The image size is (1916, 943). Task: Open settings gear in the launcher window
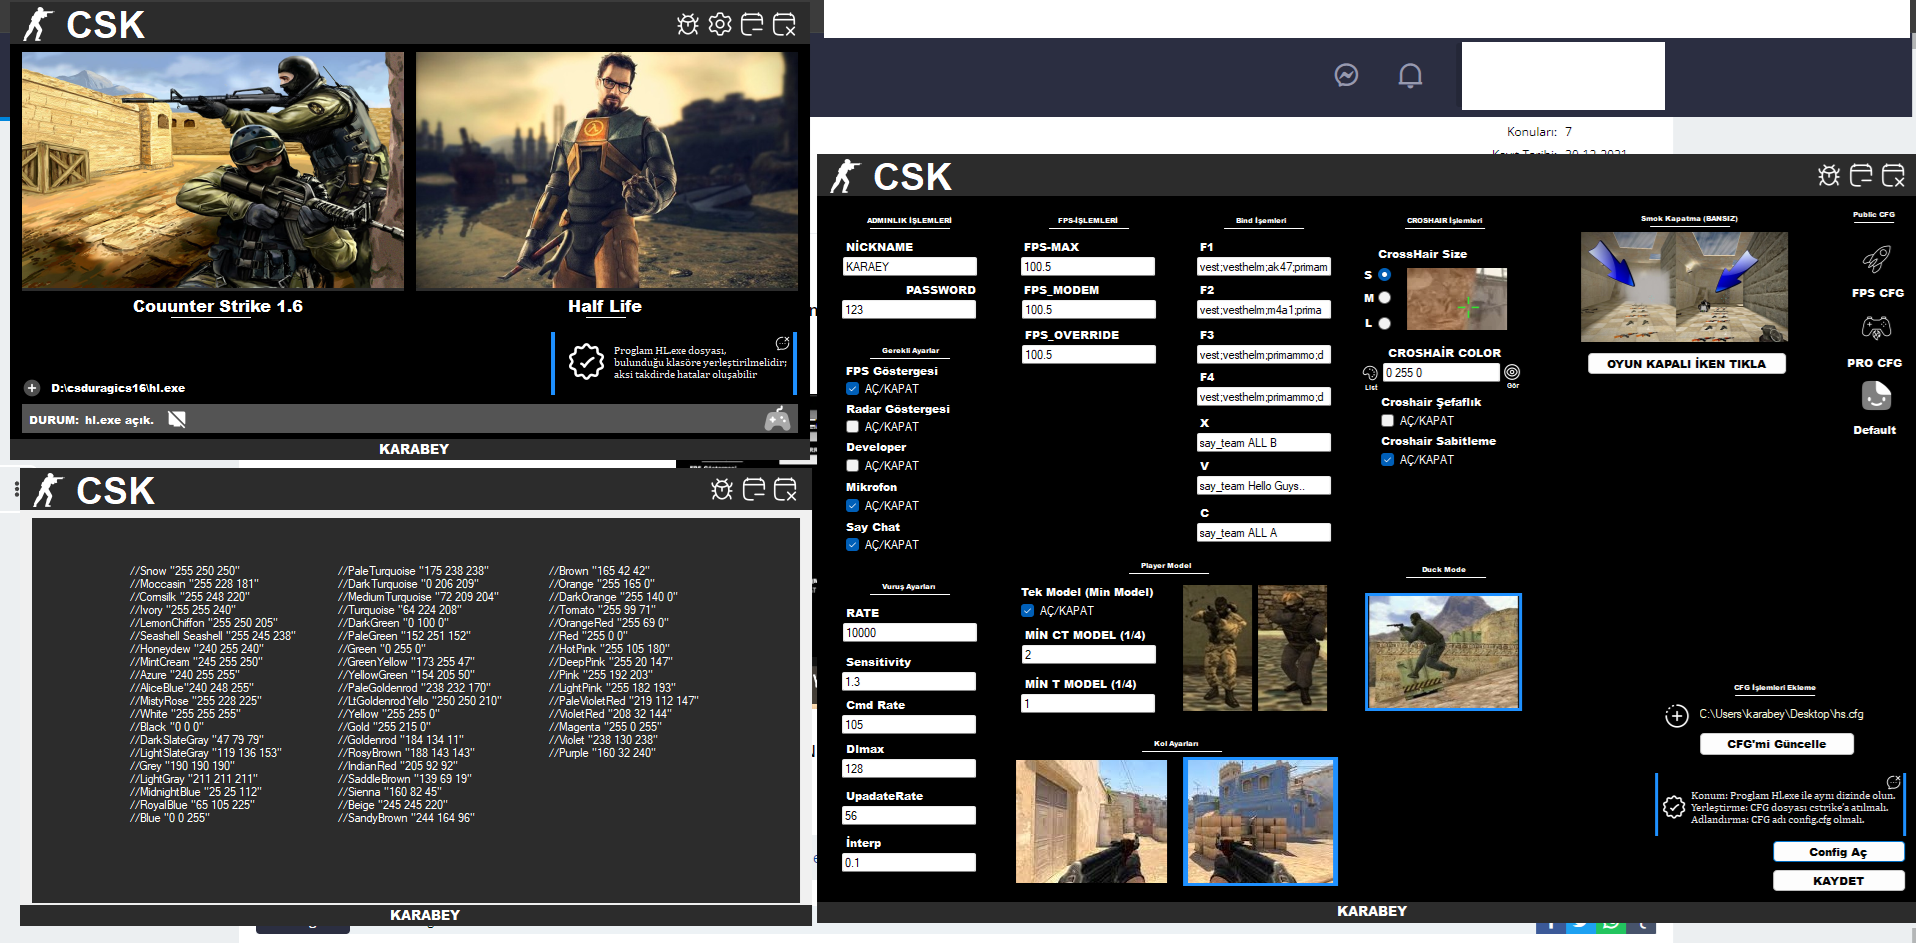[x=720, y=24]
